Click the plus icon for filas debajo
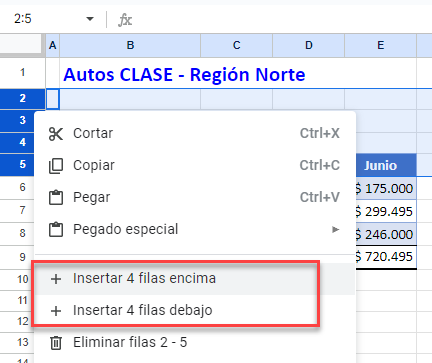 coord(56,311)
